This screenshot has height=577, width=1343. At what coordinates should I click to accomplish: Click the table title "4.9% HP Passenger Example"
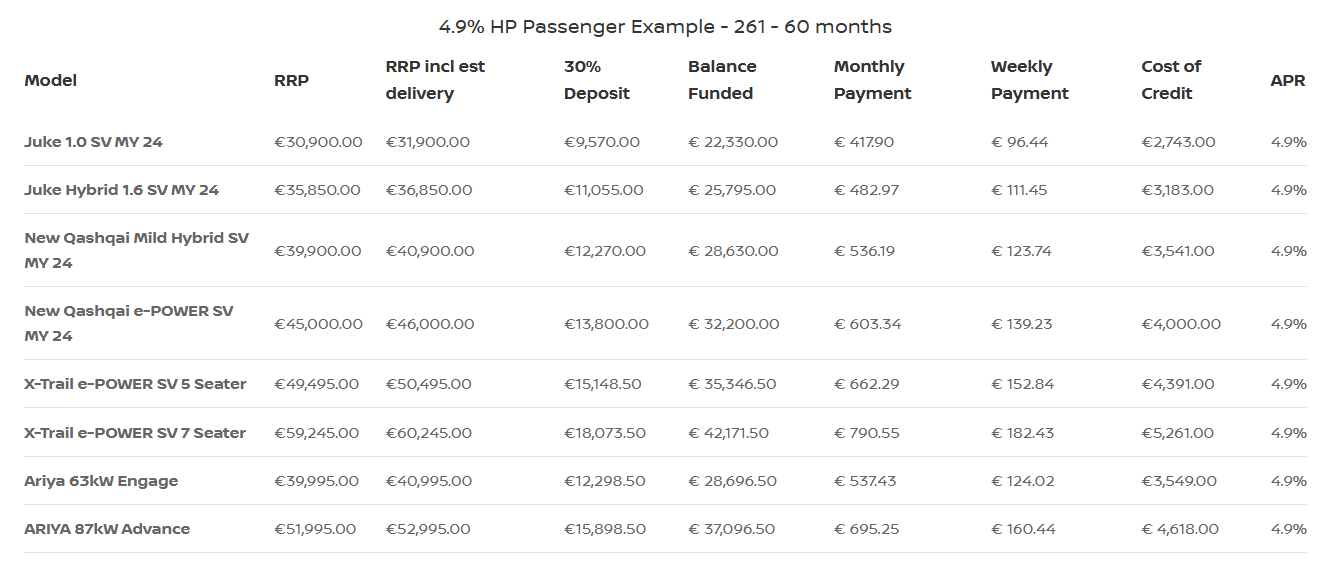665,27
